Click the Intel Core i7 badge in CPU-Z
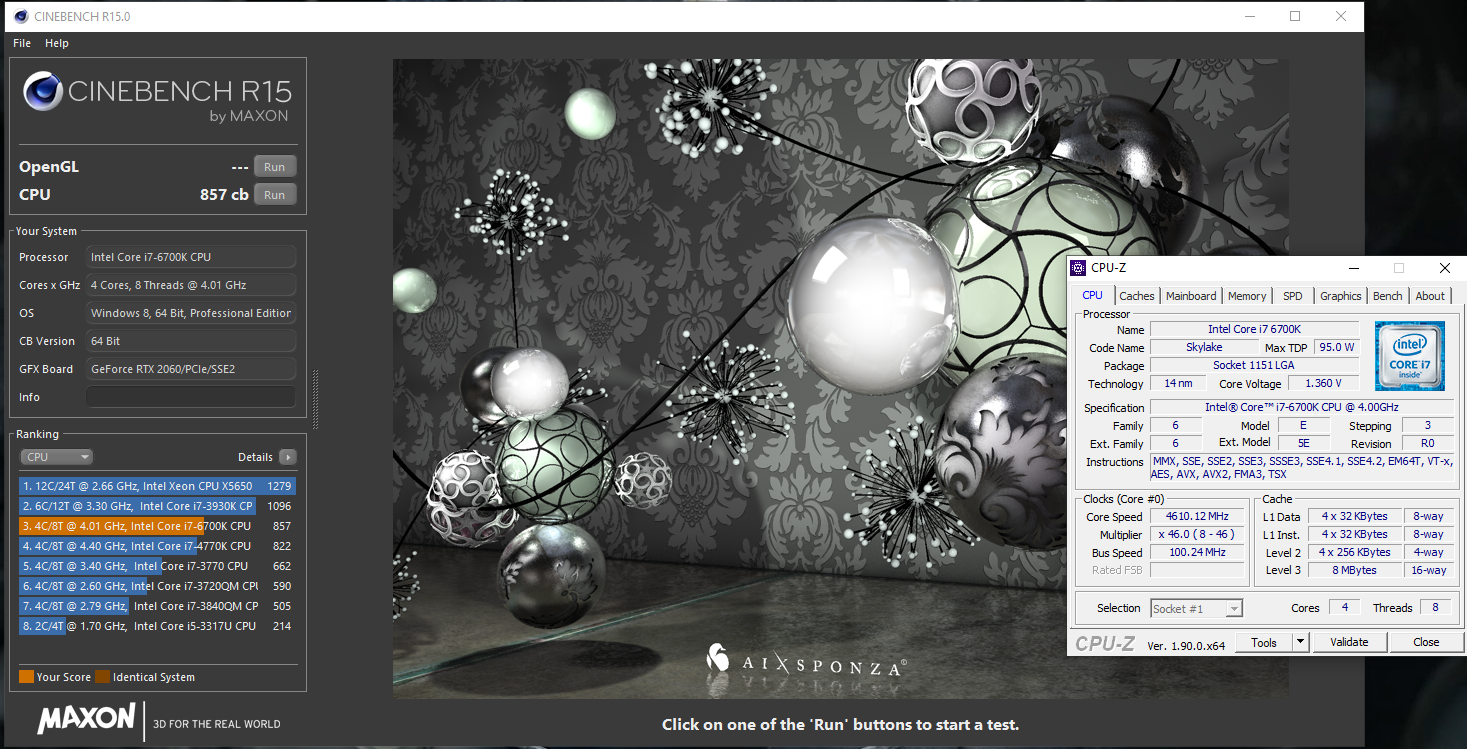The width and height of the screenshot is (1467, 749). tap(1409, 355)
